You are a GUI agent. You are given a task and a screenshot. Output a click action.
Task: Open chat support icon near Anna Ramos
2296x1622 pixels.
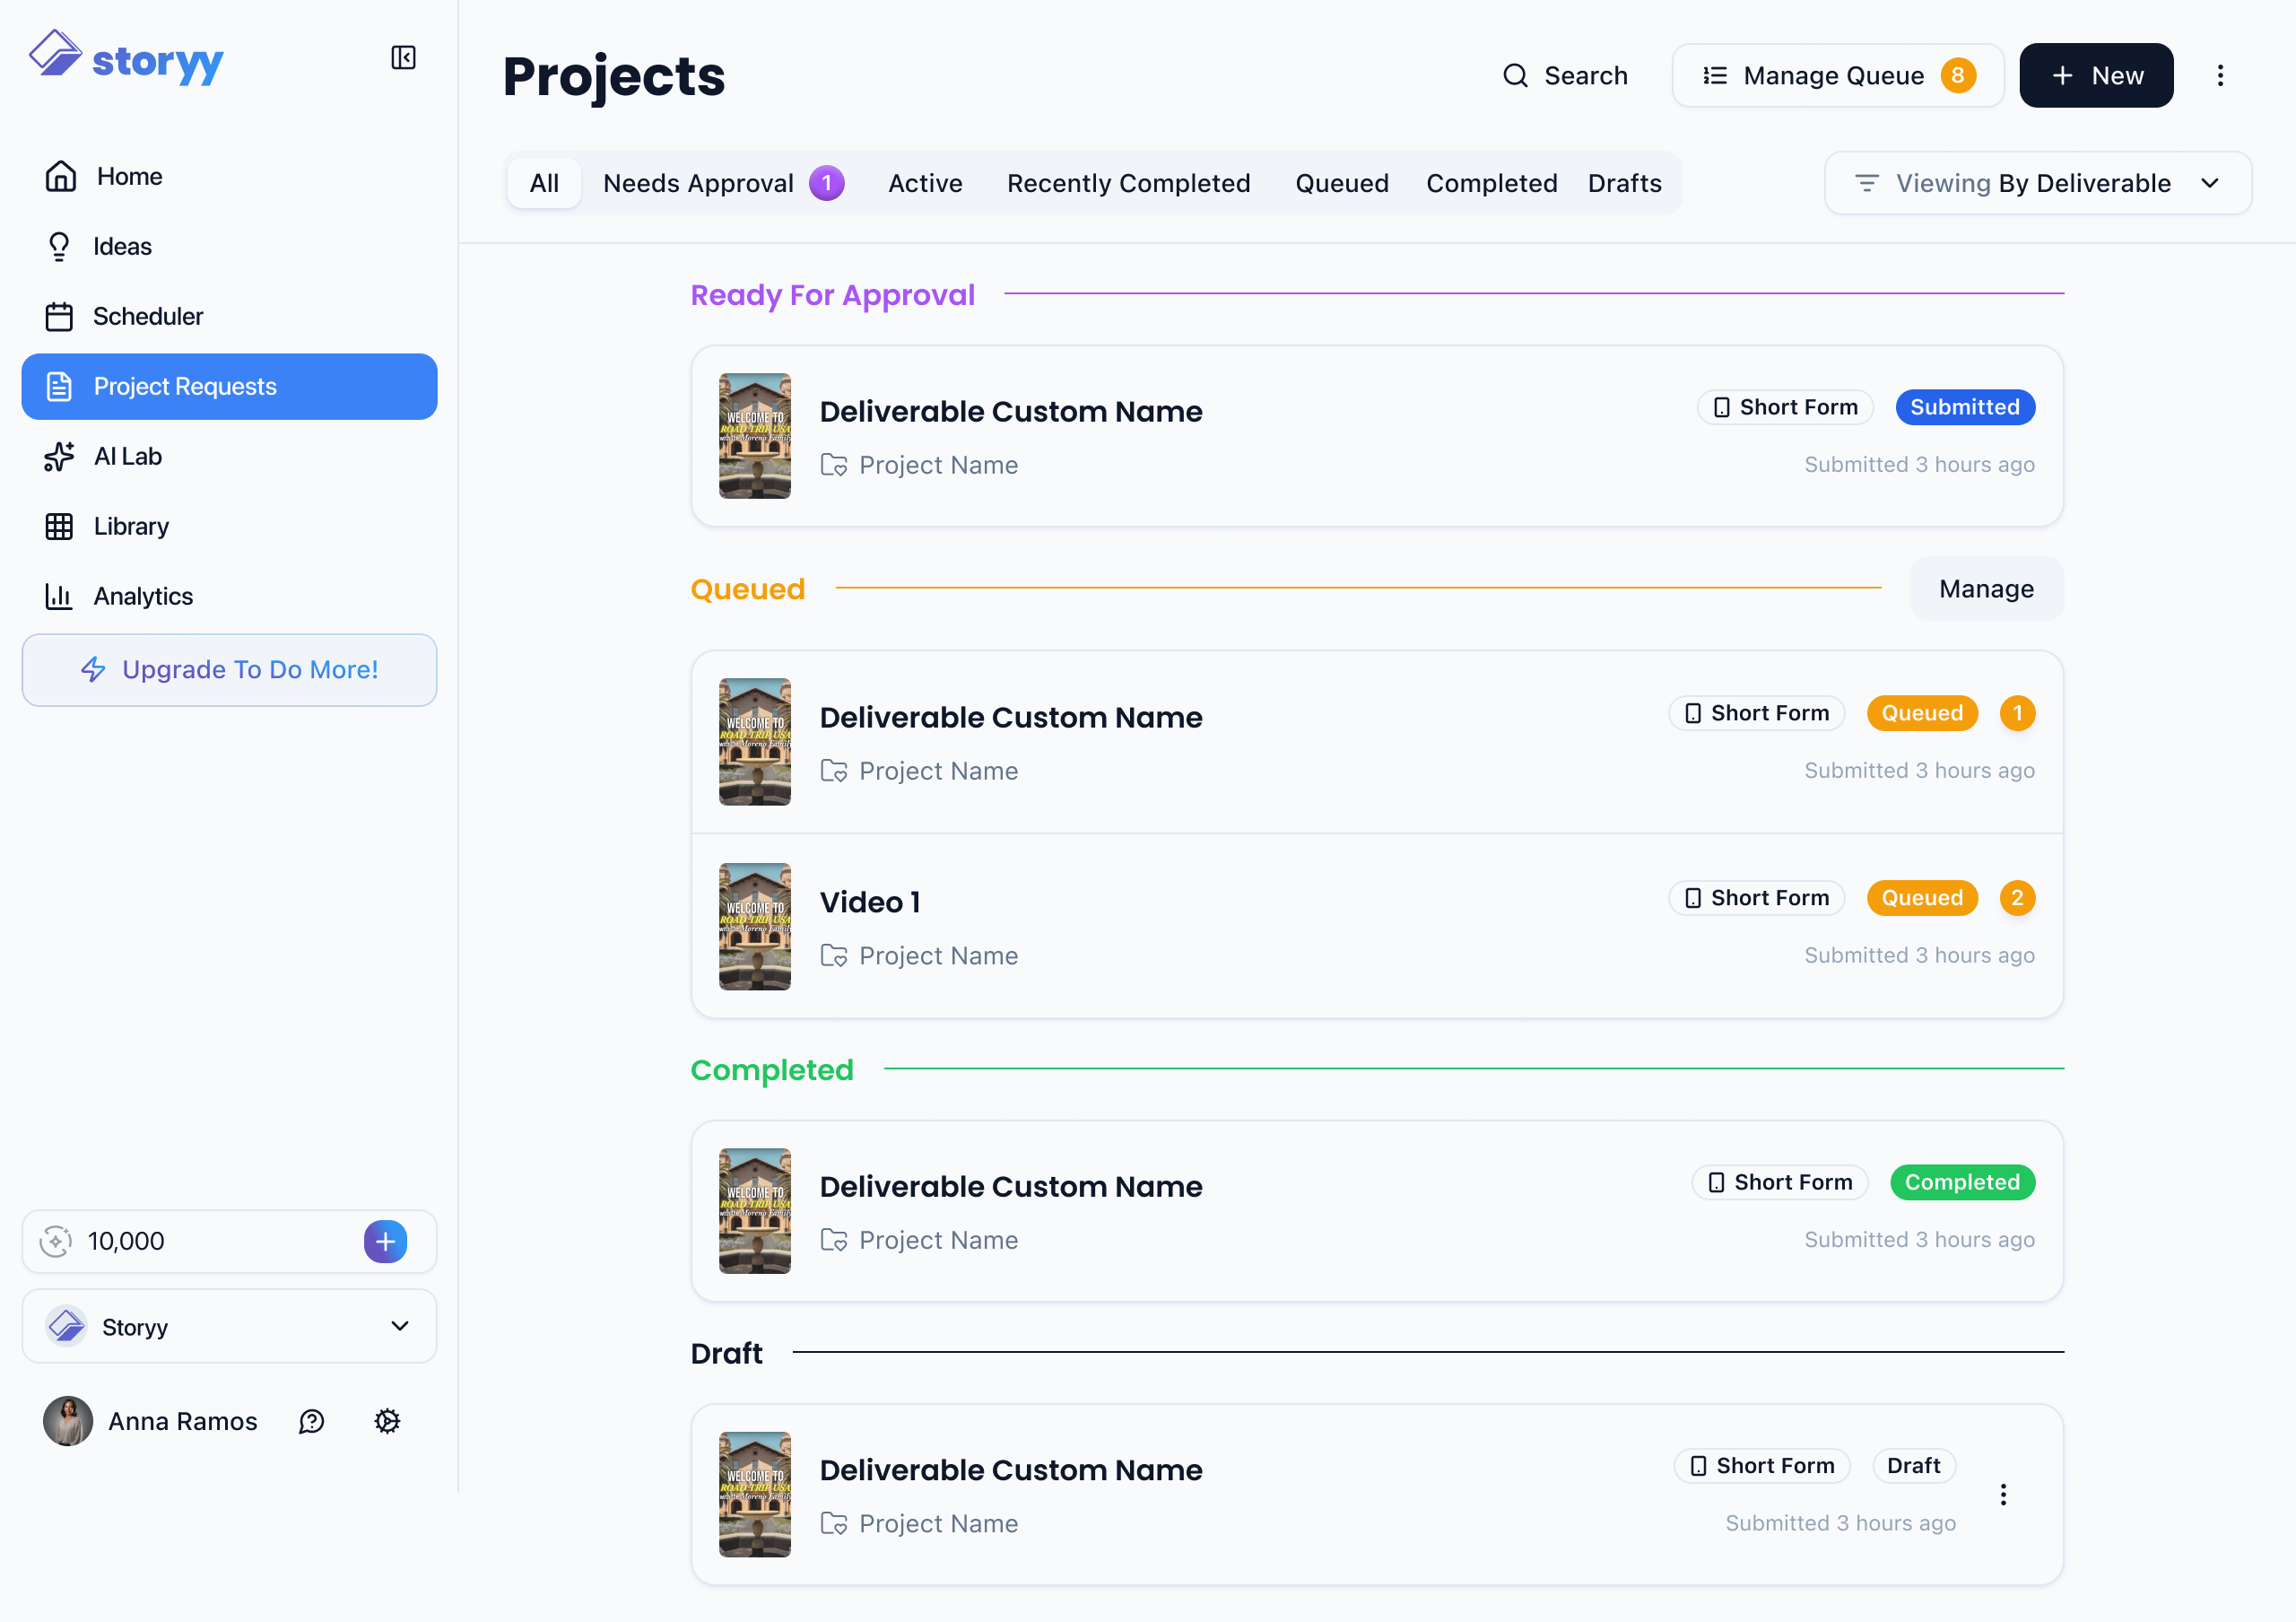click(x=312, y=1421)
